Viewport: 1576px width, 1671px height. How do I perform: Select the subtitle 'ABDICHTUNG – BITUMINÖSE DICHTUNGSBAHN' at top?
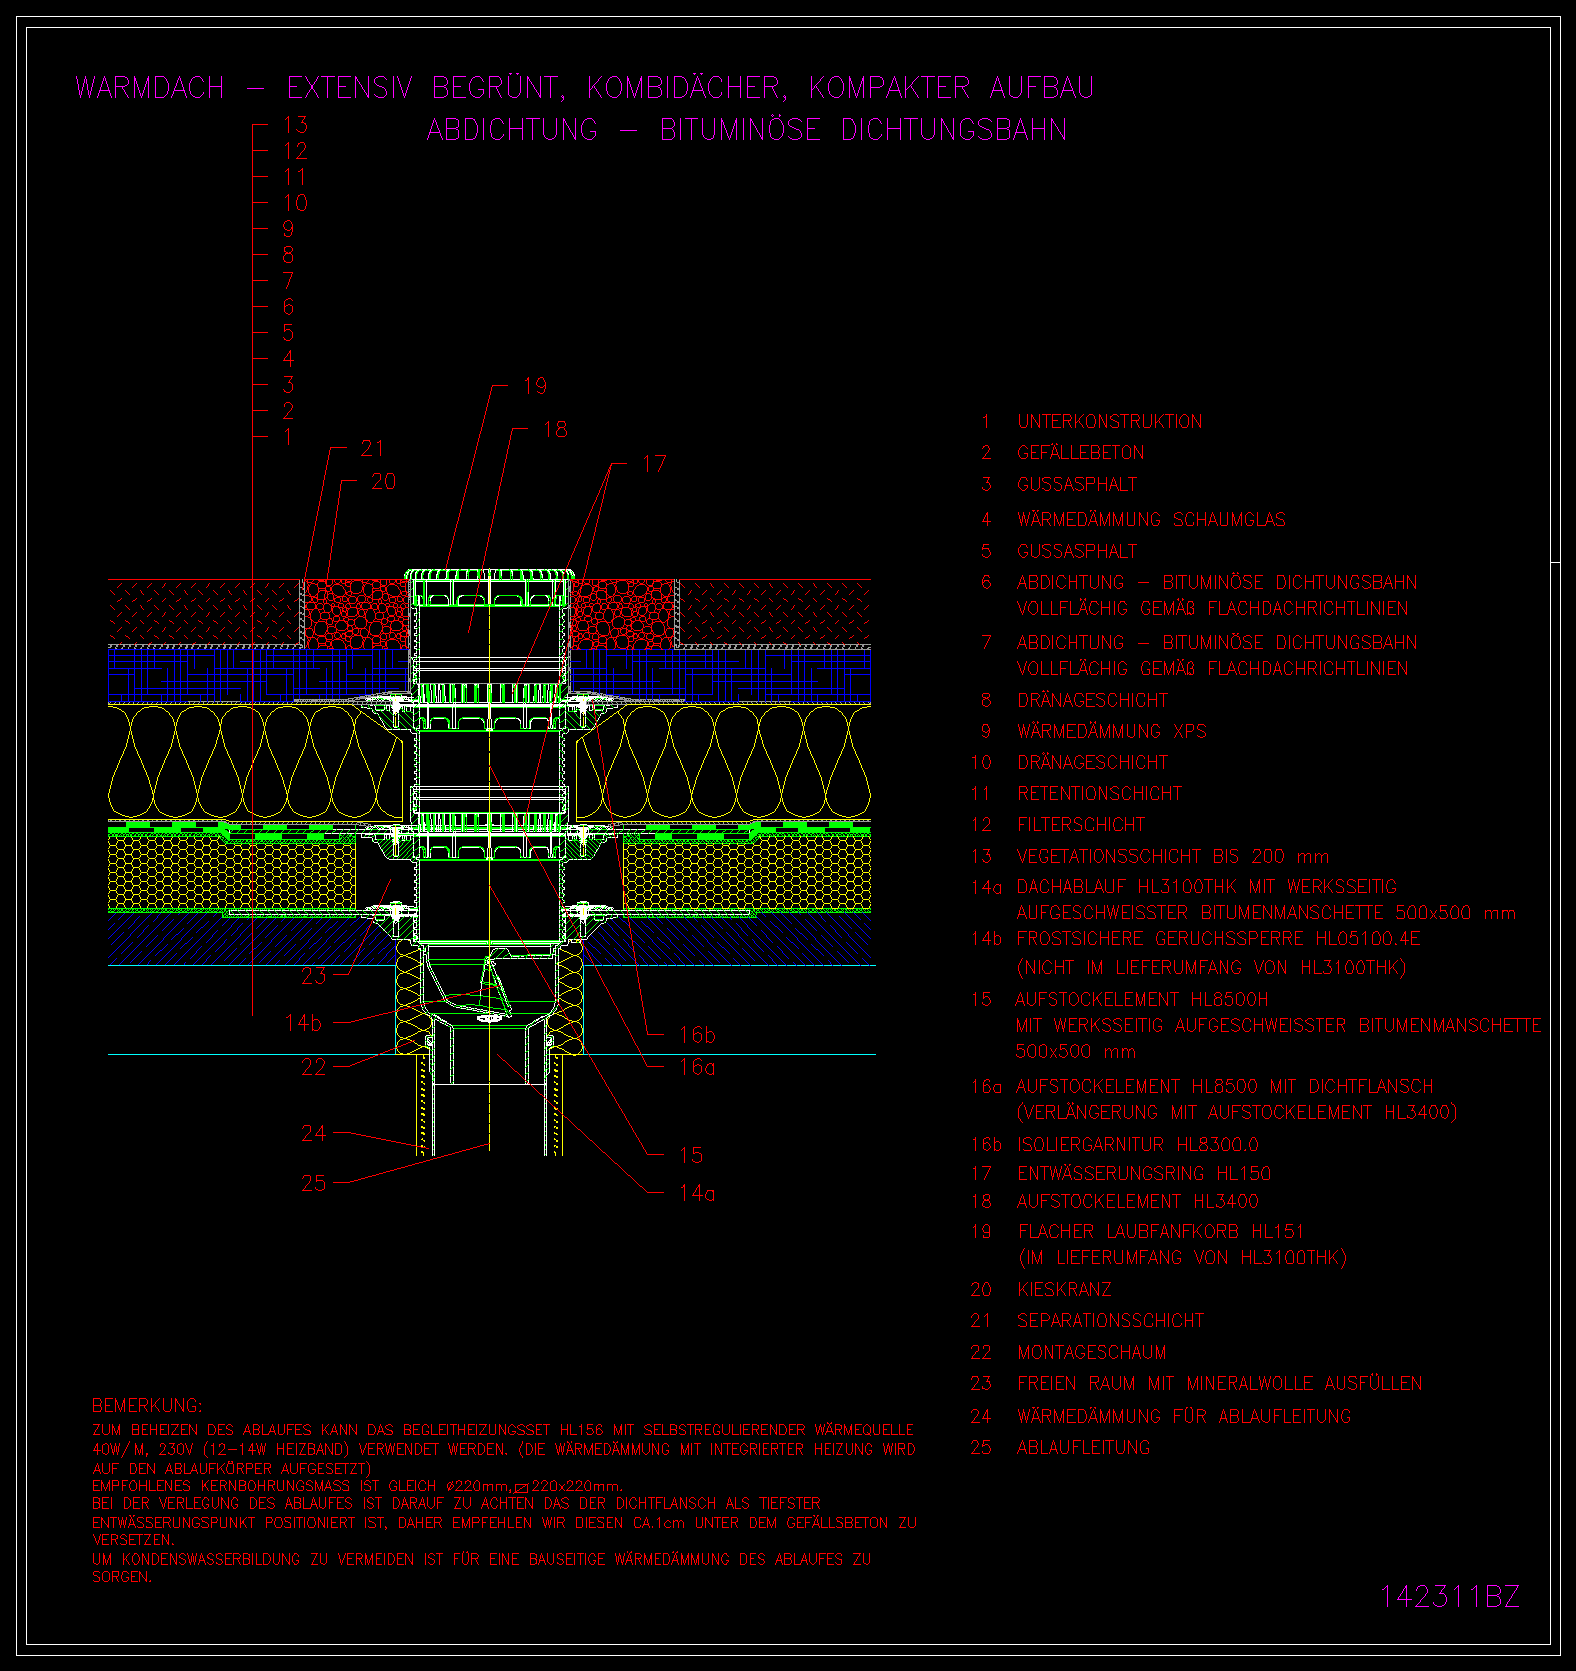[747, 130]
